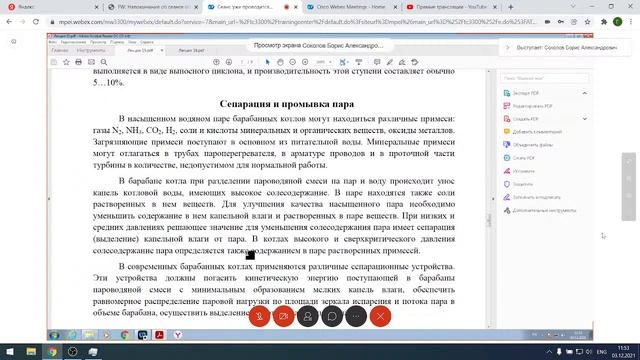Click the email envelope icon in Acrobat toolbar
This screenshot has height=360, width=640.
[x=91, y=62]
